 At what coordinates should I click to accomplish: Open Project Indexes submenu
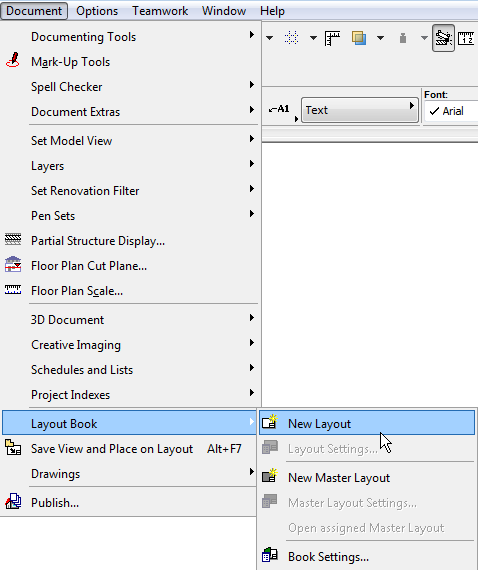(x=130, y=395)
